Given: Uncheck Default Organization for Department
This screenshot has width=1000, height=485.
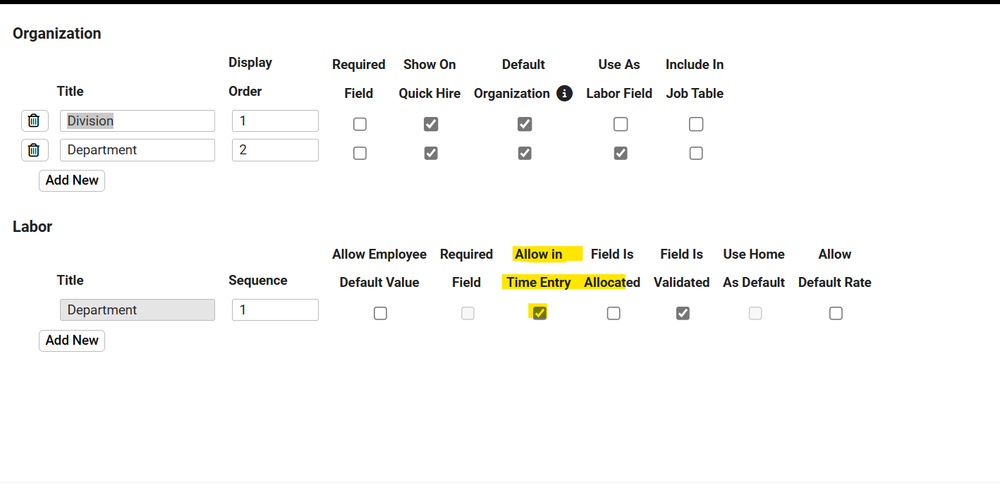Looking at the screenshot, I should [x=525, y=153].
